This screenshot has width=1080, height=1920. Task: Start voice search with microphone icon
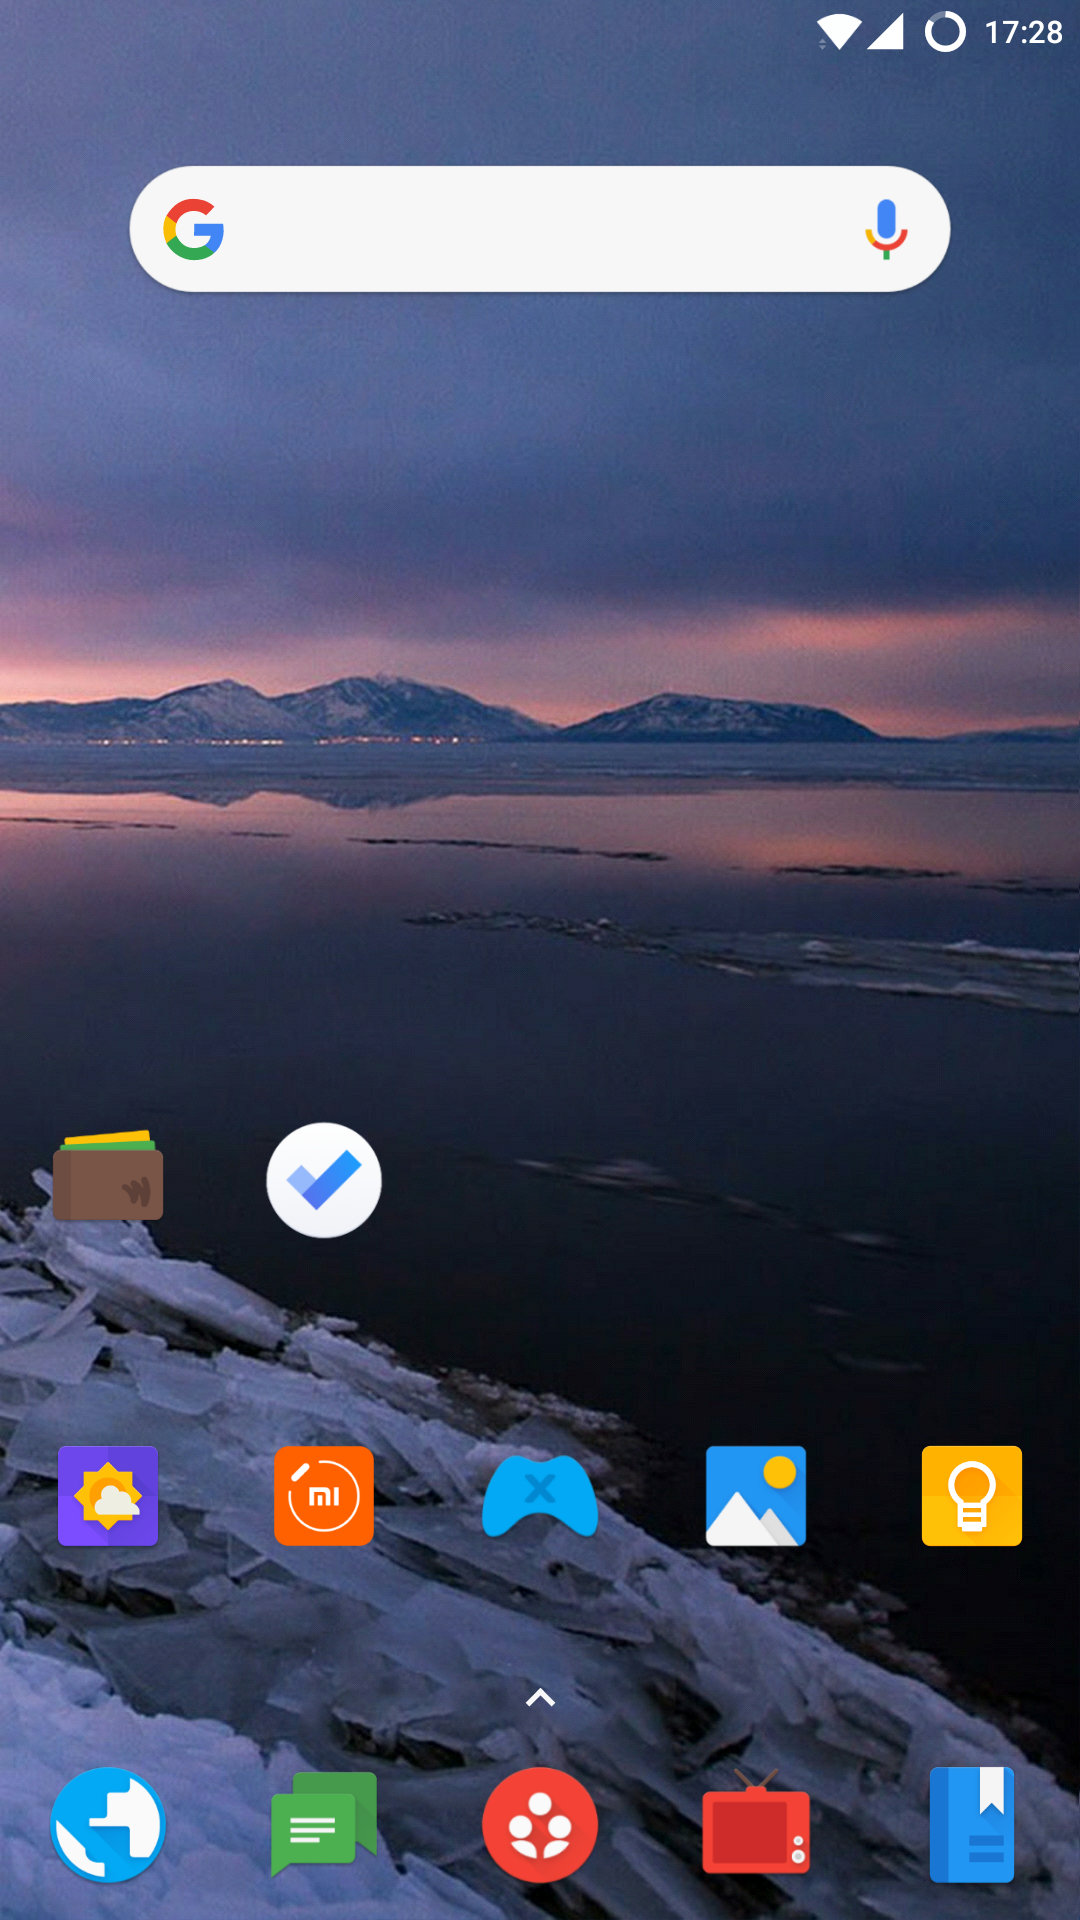886,229
